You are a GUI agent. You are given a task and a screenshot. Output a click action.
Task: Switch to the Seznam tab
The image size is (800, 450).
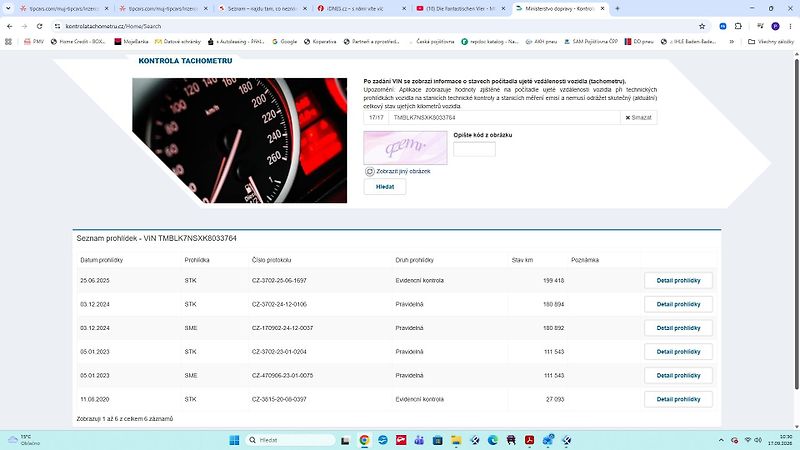pos(260,8)
